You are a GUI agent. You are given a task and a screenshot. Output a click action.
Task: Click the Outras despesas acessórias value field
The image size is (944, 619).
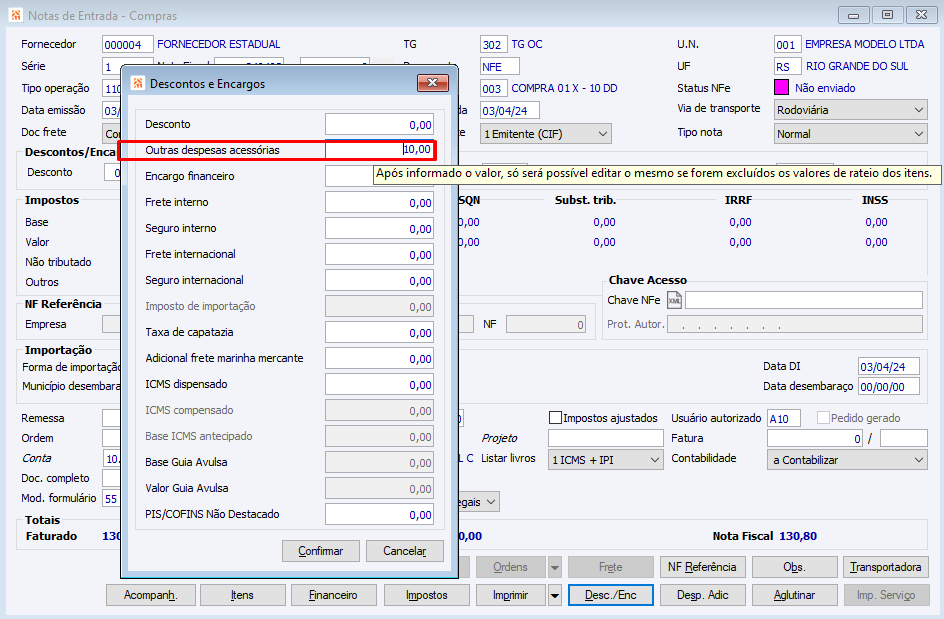coord(379,149)
